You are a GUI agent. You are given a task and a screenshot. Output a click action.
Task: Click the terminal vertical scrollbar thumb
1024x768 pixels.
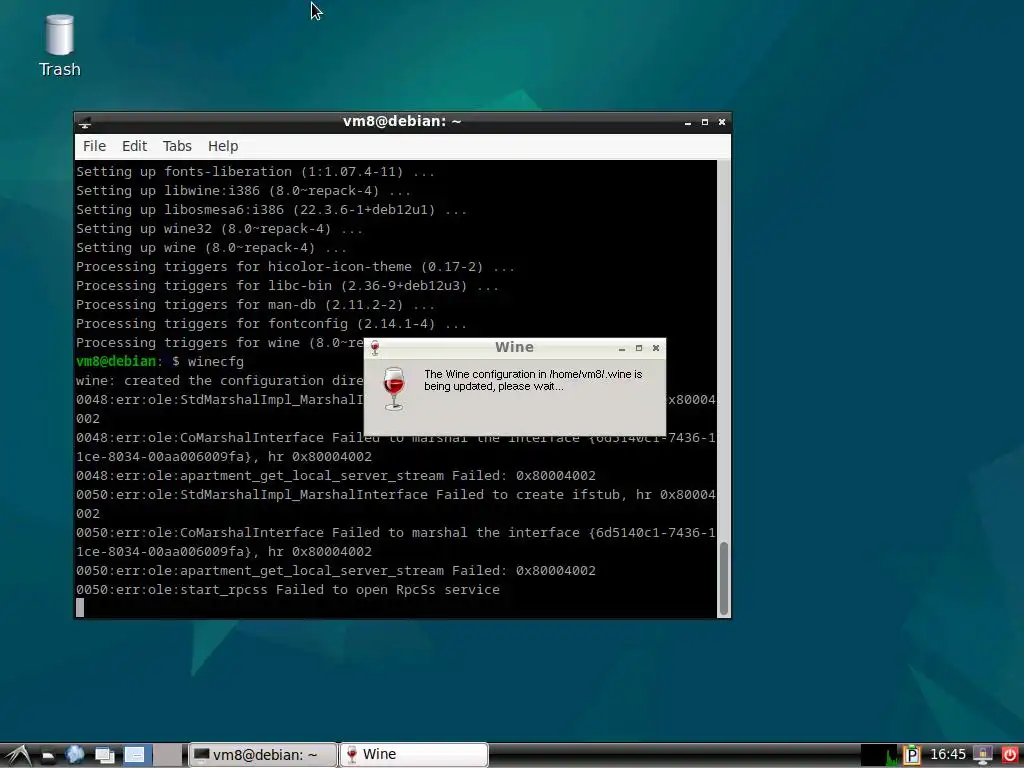[x=723, y=578]
